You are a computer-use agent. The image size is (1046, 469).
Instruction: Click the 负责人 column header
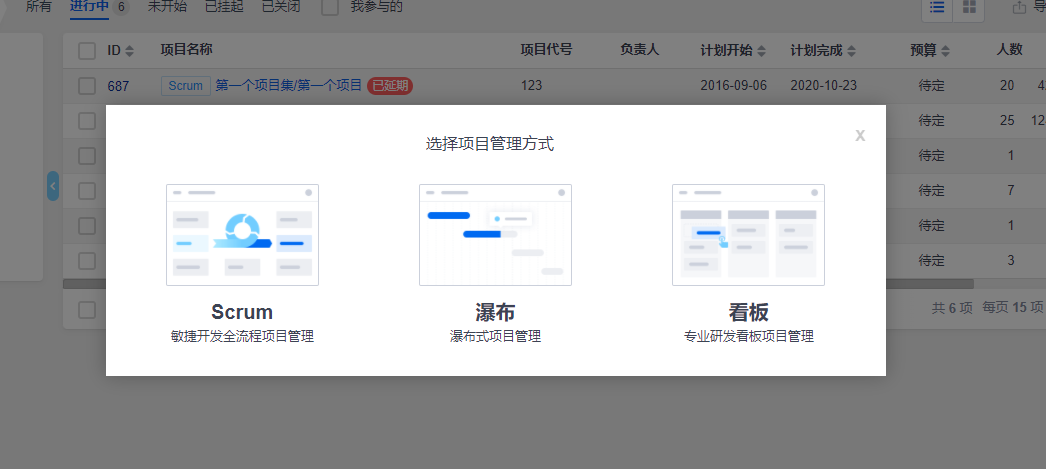[x=640, y=50]
